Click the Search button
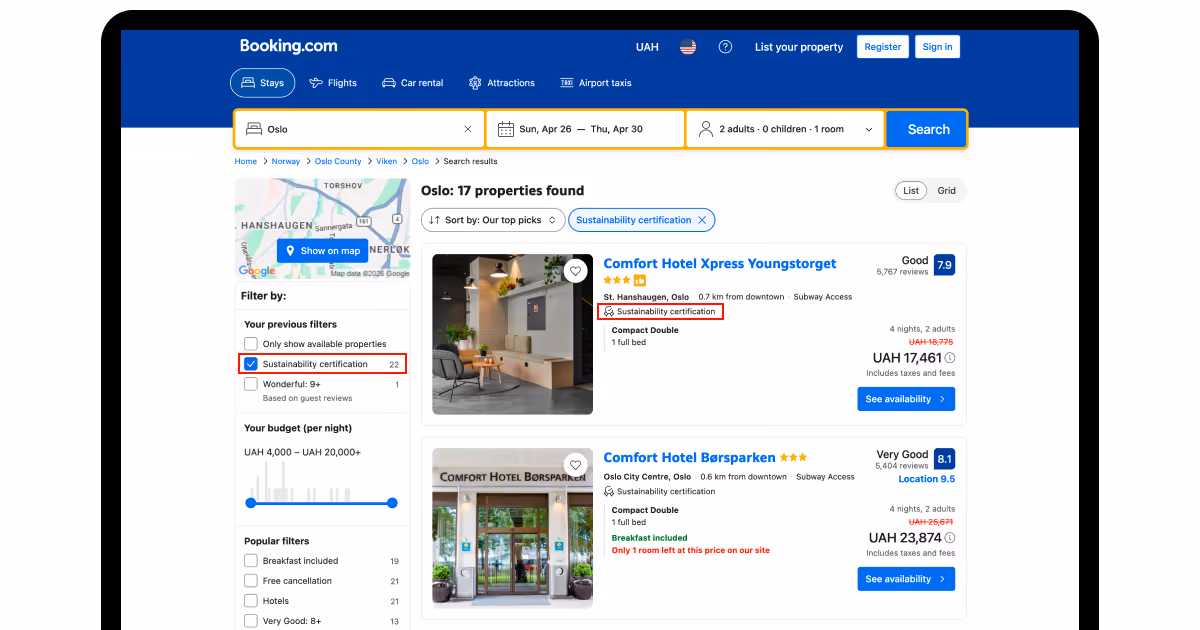The width and height of the screenshot is (1200, 630). click(x=926, y=128)
